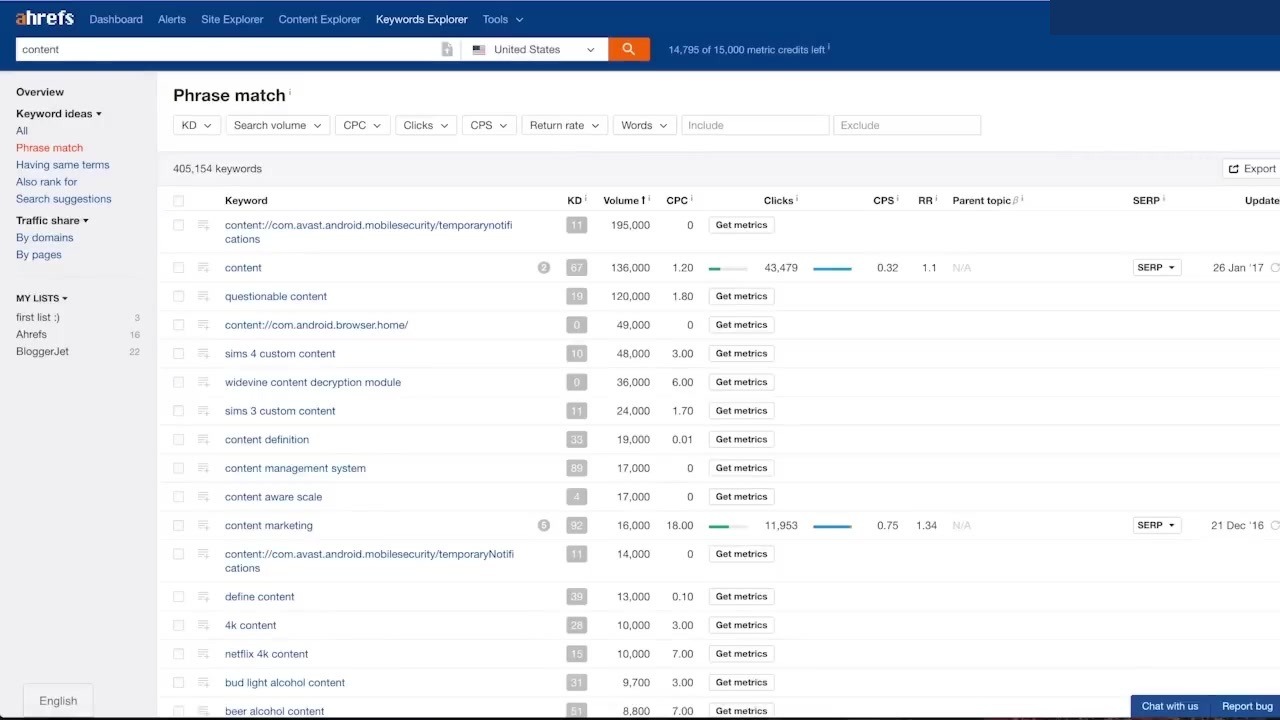This screenshot has height=720, width=1280.
Task: Select Having same terms in sidebar
Action: (63, 165)
